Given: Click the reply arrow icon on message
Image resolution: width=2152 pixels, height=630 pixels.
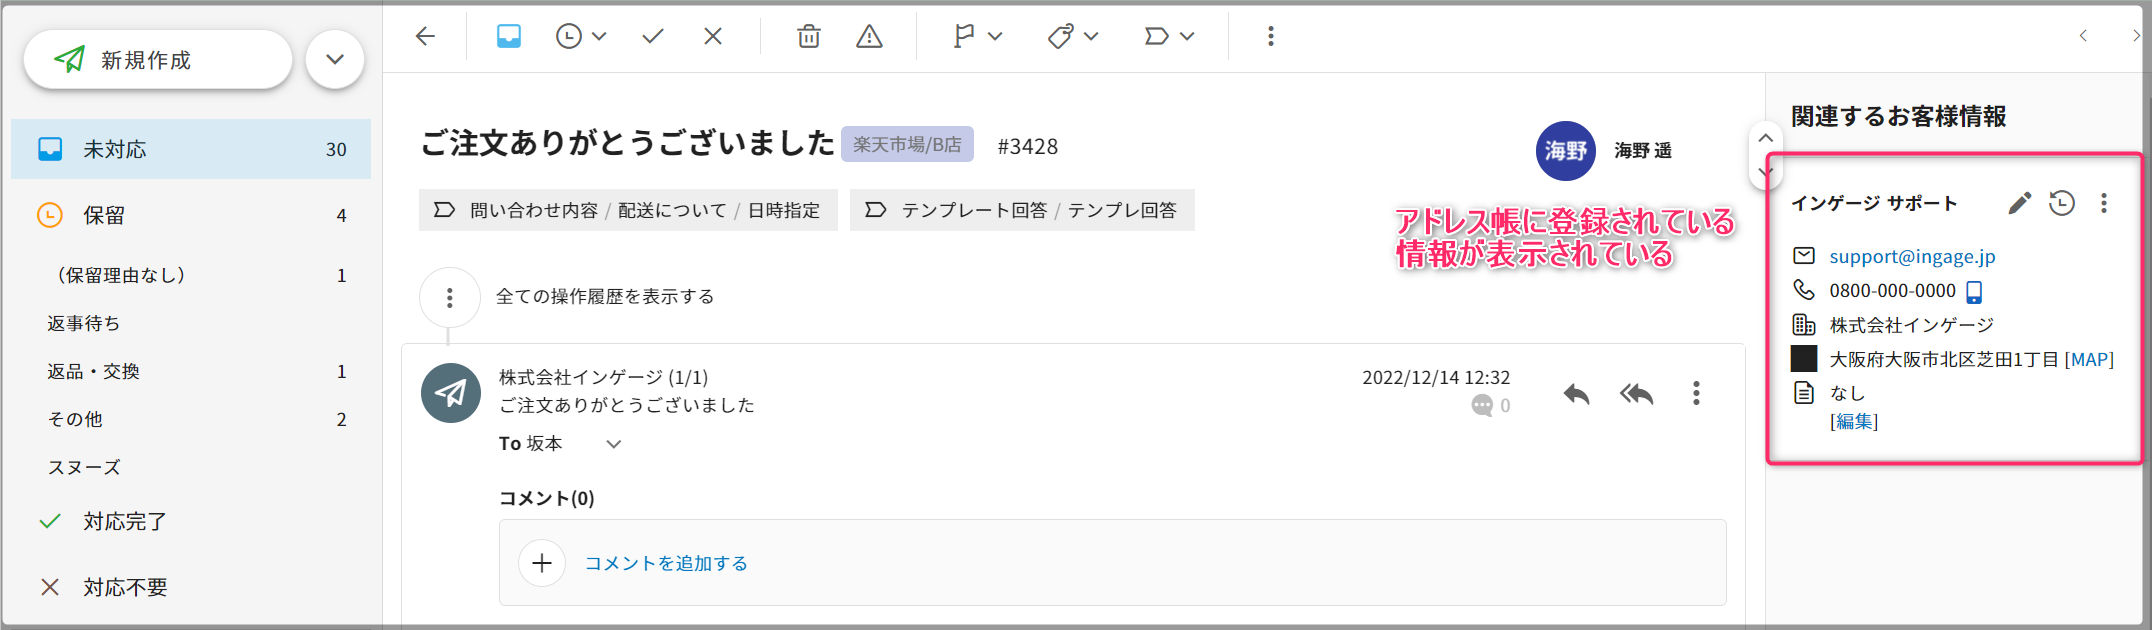Looking at the screenshot, I should pyautogui.click(x=1576, y=394).
